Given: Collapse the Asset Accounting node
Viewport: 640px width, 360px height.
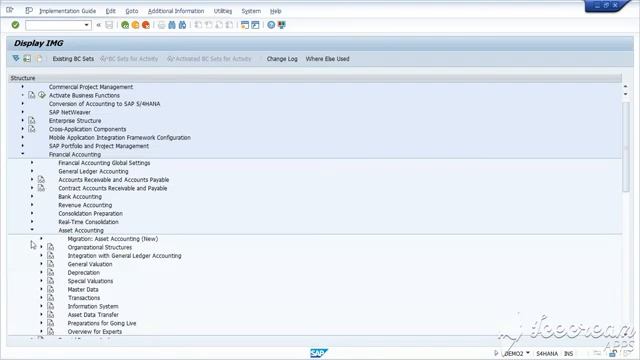Looking at the screenshot, I should click(32, 230).
